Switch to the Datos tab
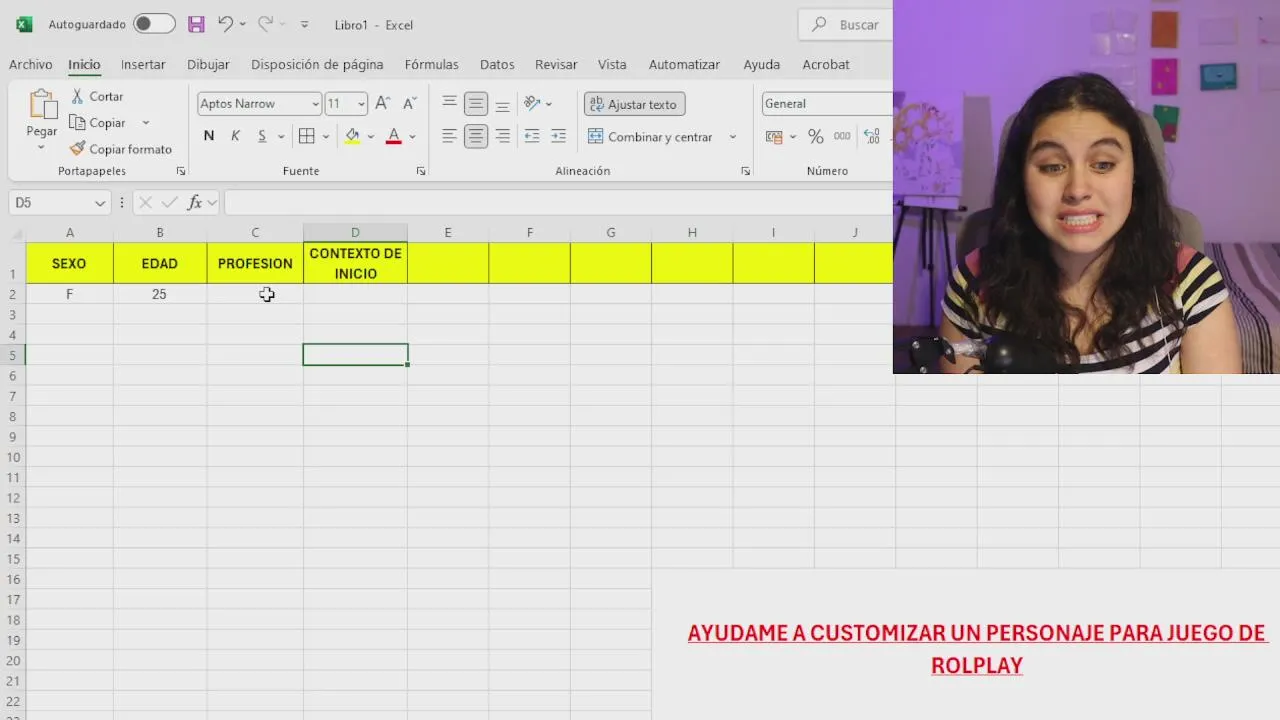The height and width of the screenshot is (720, 1280). pos(497,64)
